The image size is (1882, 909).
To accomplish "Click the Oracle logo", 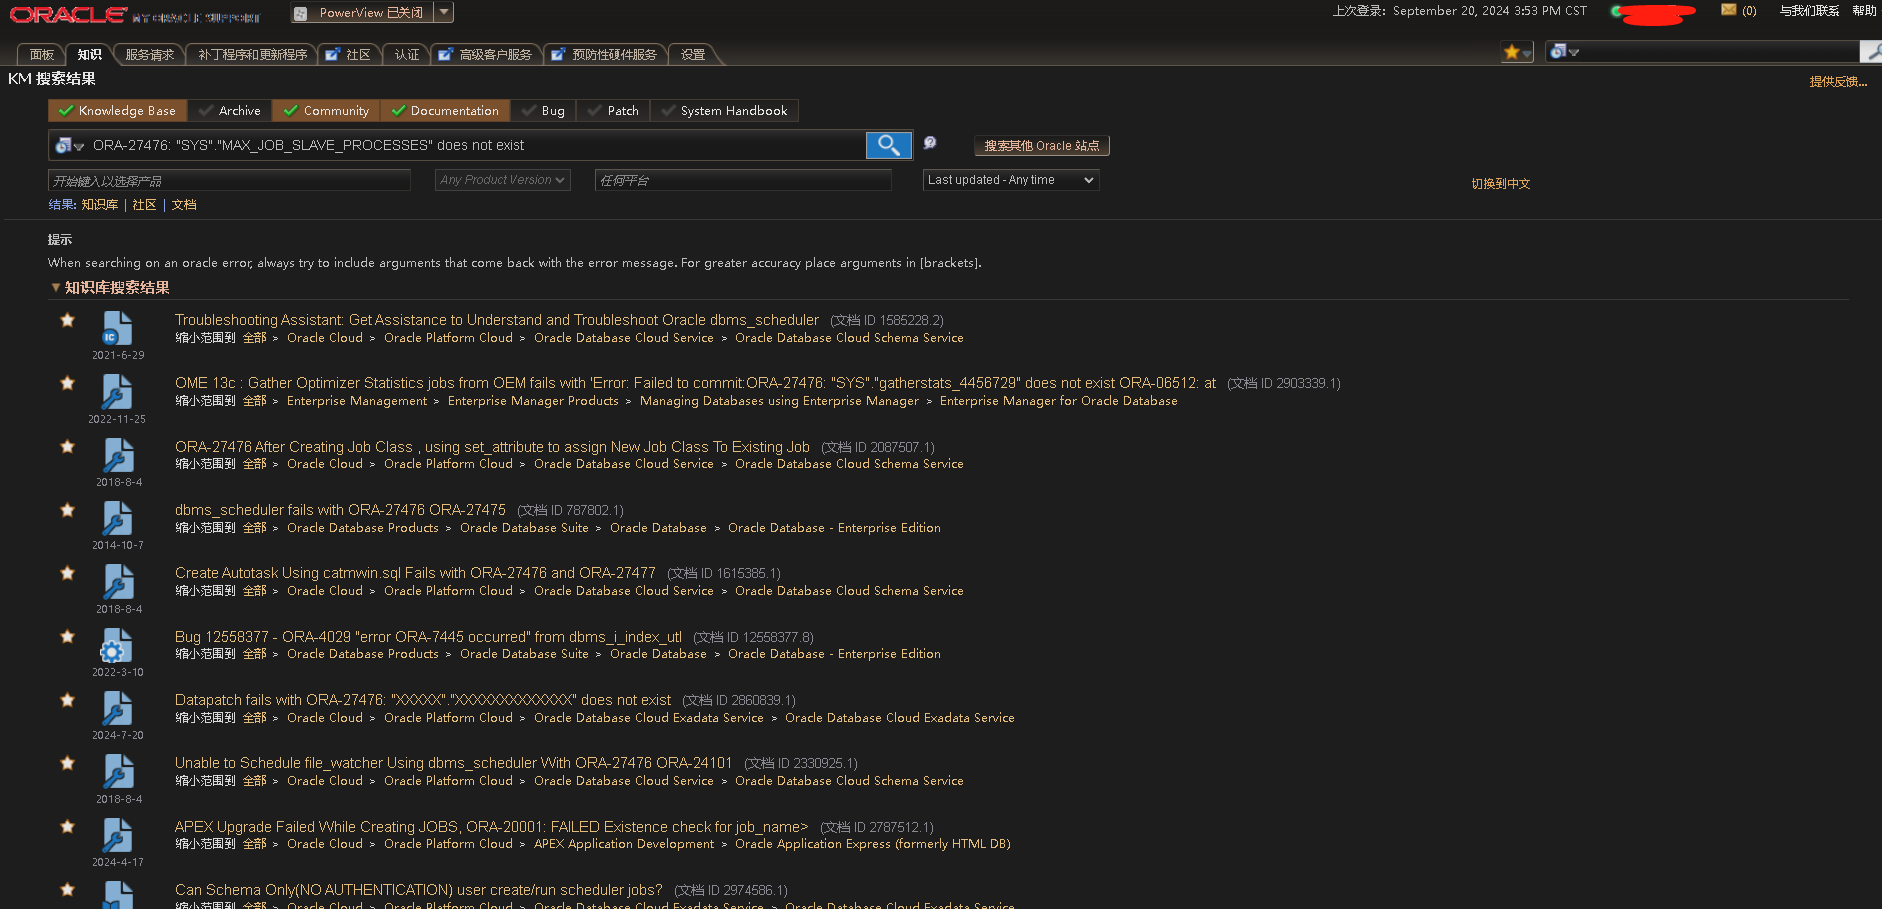I will (x=68, y=15).
